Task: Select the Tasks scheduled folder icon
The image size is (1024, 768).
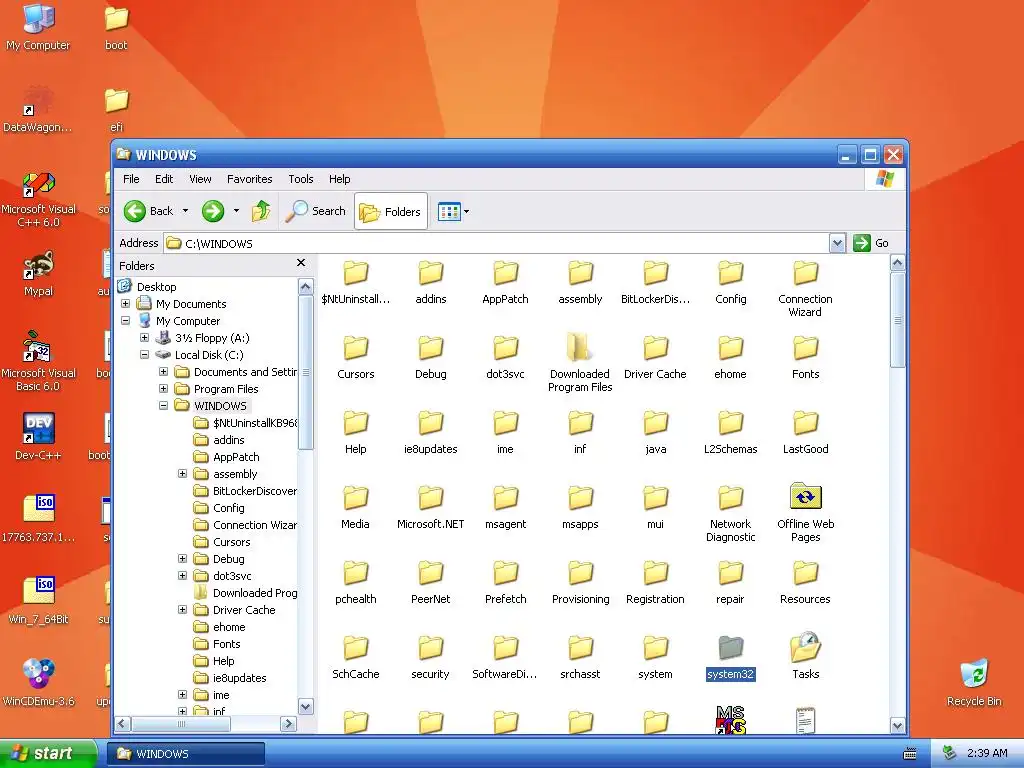Action: tap(805, 655)
